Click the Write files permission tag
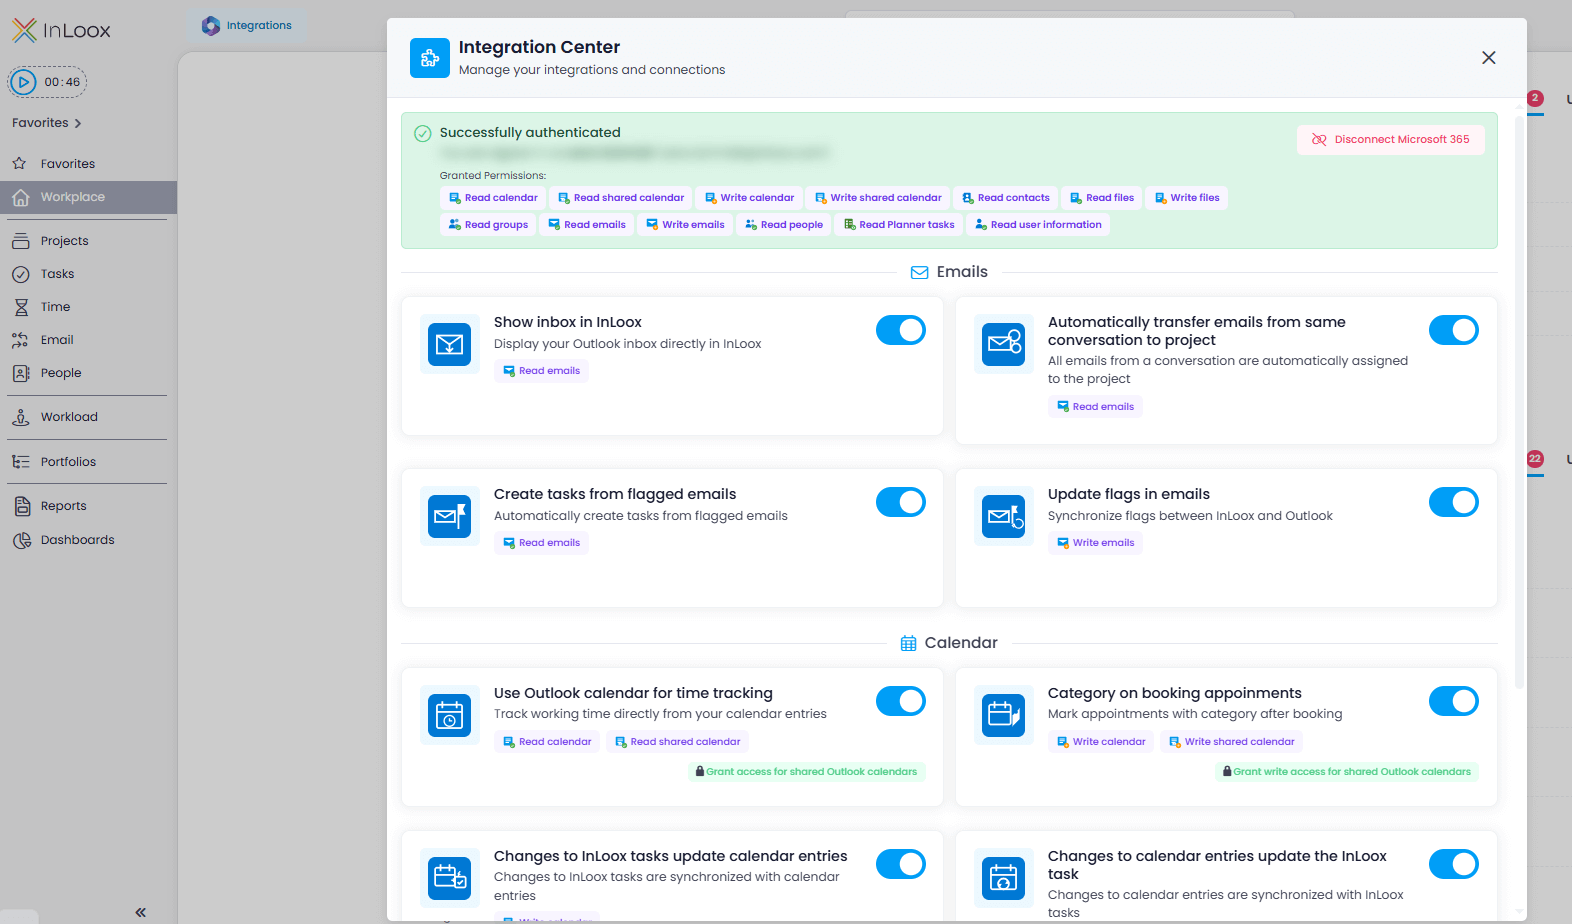This screenshot has height=924, width=1572. [x=1187, y=198]
